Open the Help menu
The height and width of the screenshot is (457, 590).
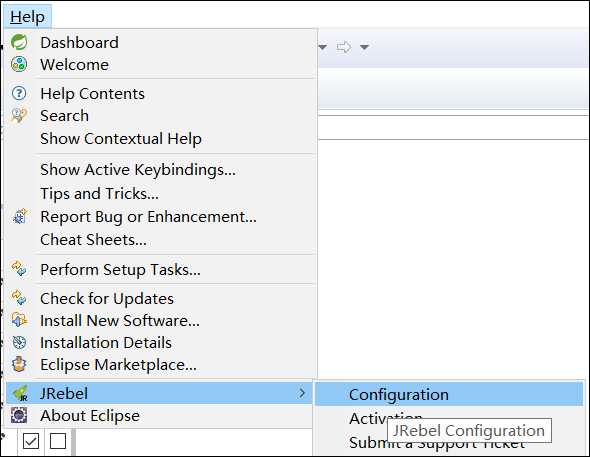click(27, 17)
